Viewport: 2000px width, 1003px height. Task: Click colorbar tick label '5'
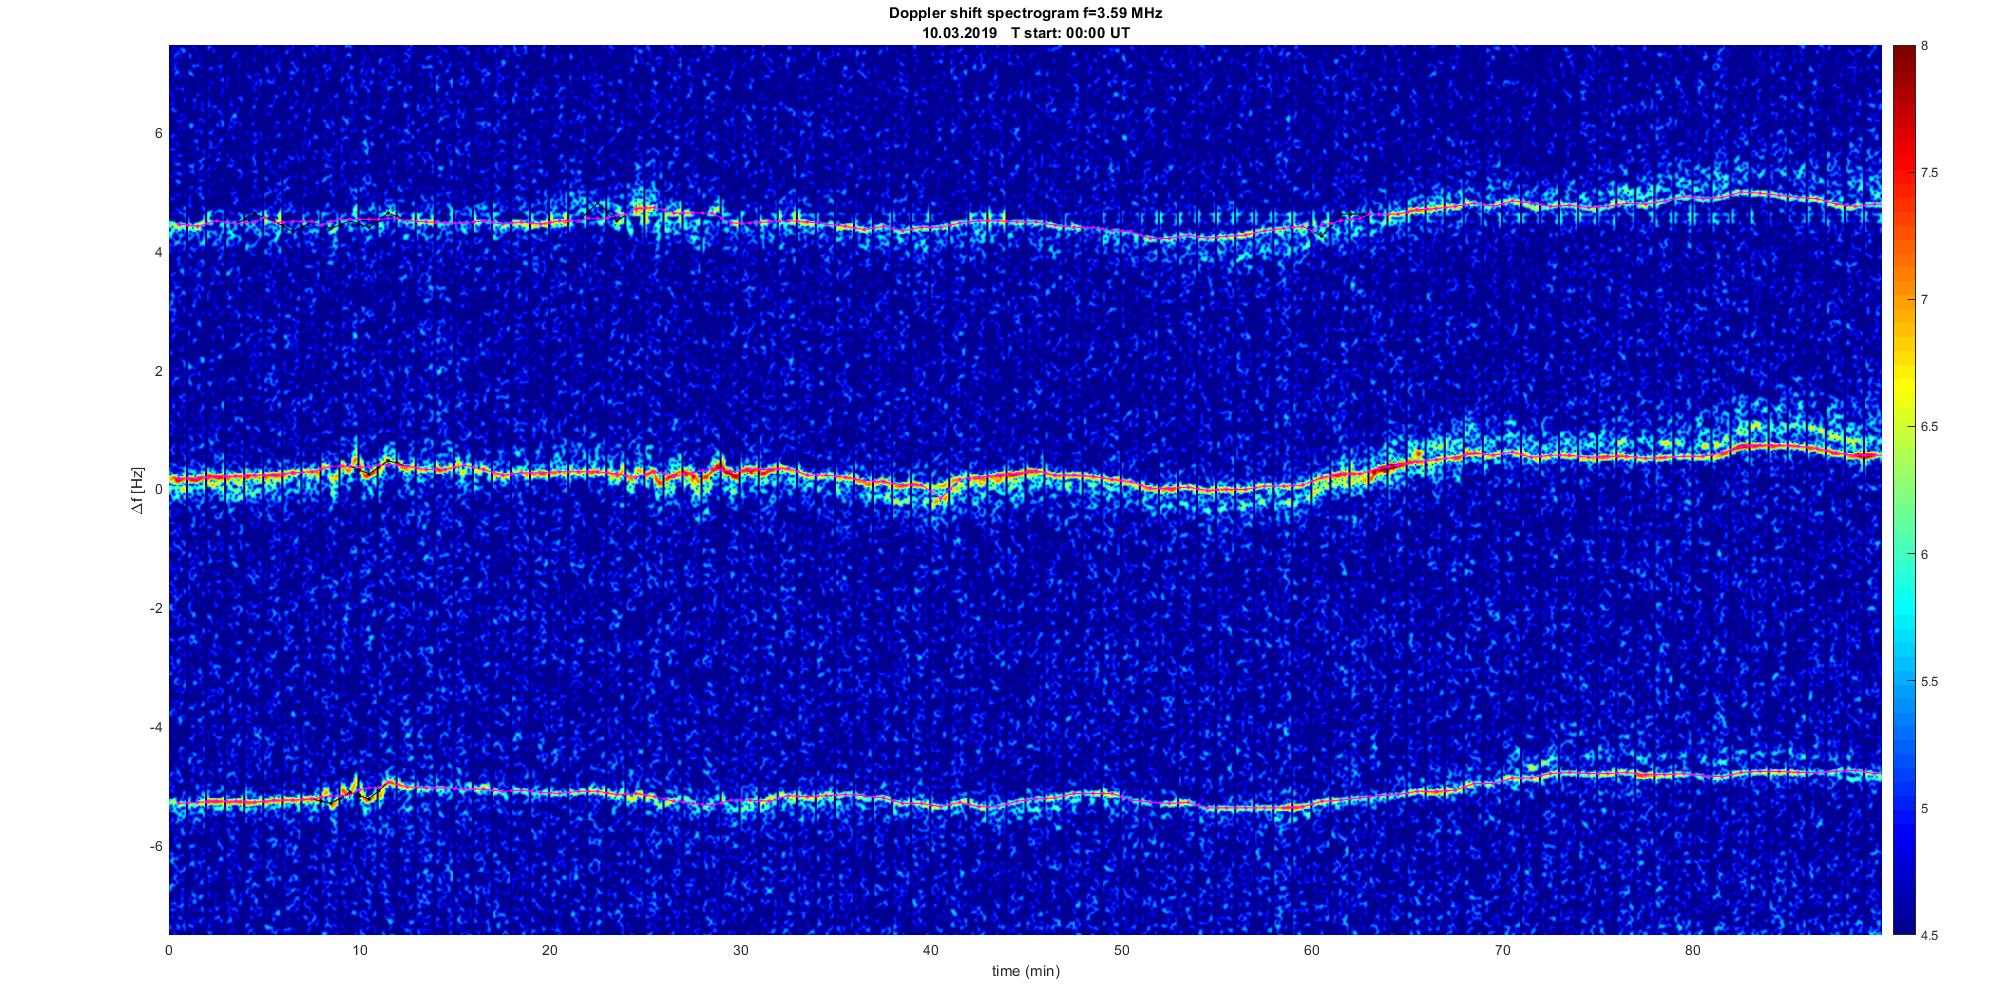1924,808
